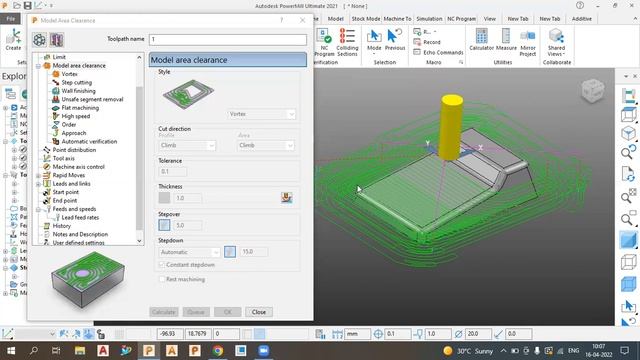The height and width of the screenshot is (360, 640).
Task: Open the Profile cut direction dropdown
Action: pos(187,145)
